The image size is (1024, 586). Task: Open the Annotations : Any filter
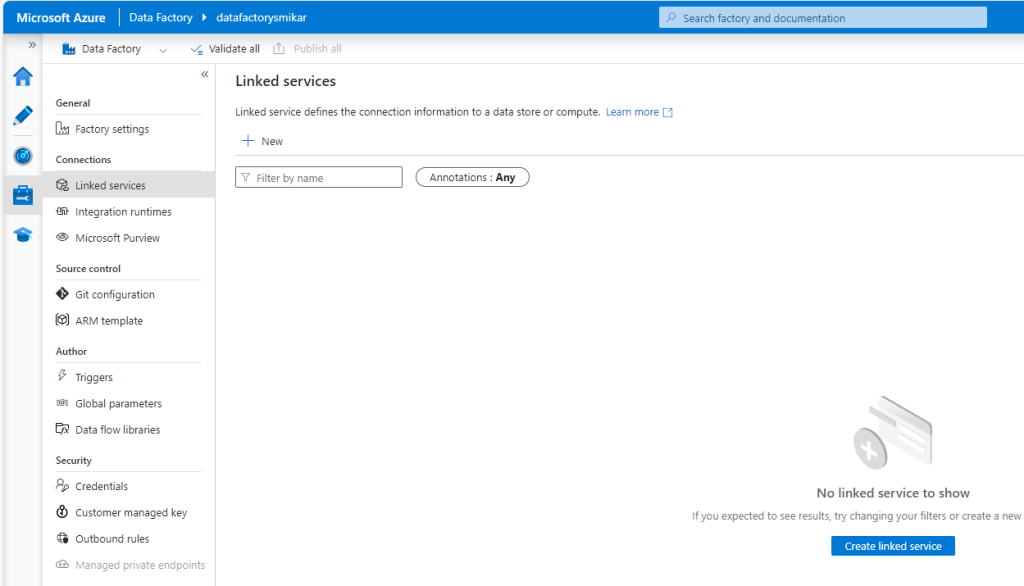tap(472, 177)
